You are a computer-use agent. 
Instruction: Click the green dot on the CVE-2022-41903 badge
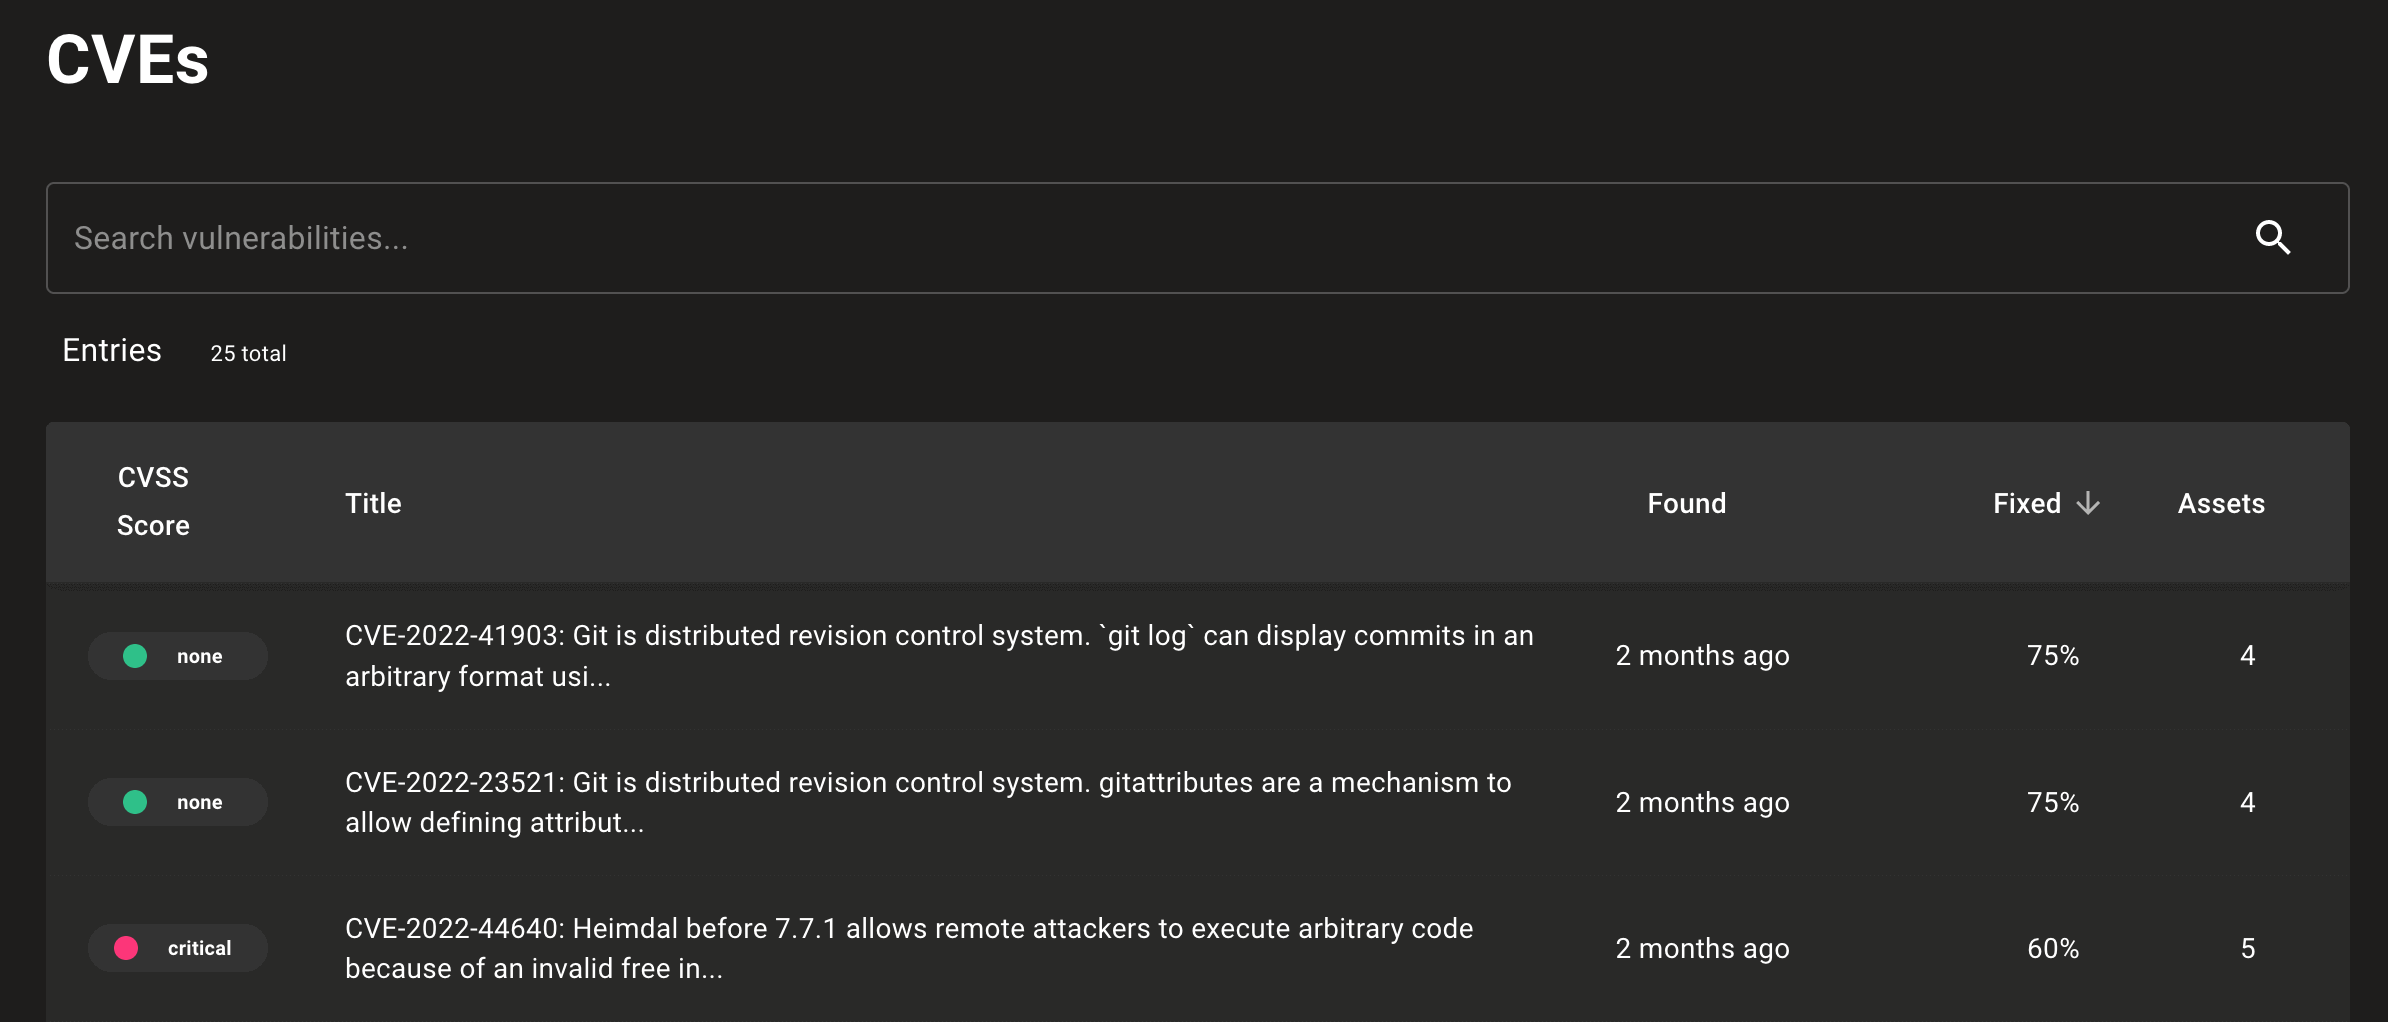[x=136, y=655]
